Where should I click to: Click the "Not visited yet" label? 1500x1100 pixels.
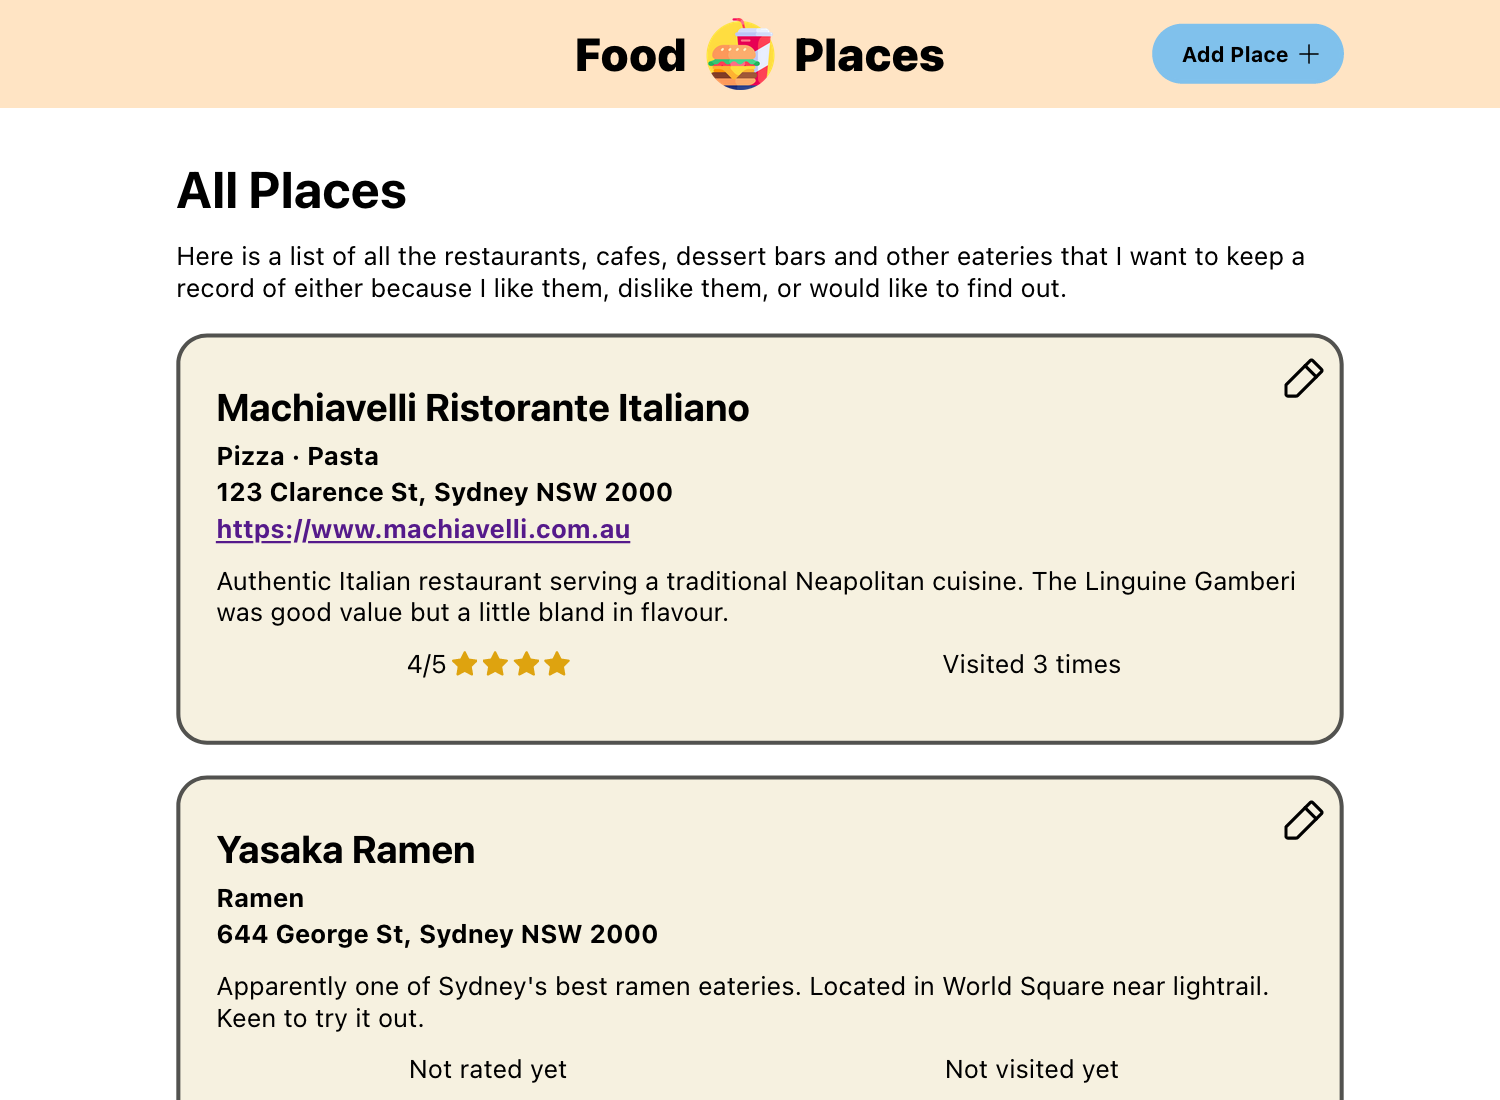[x=1031, y=1070]
